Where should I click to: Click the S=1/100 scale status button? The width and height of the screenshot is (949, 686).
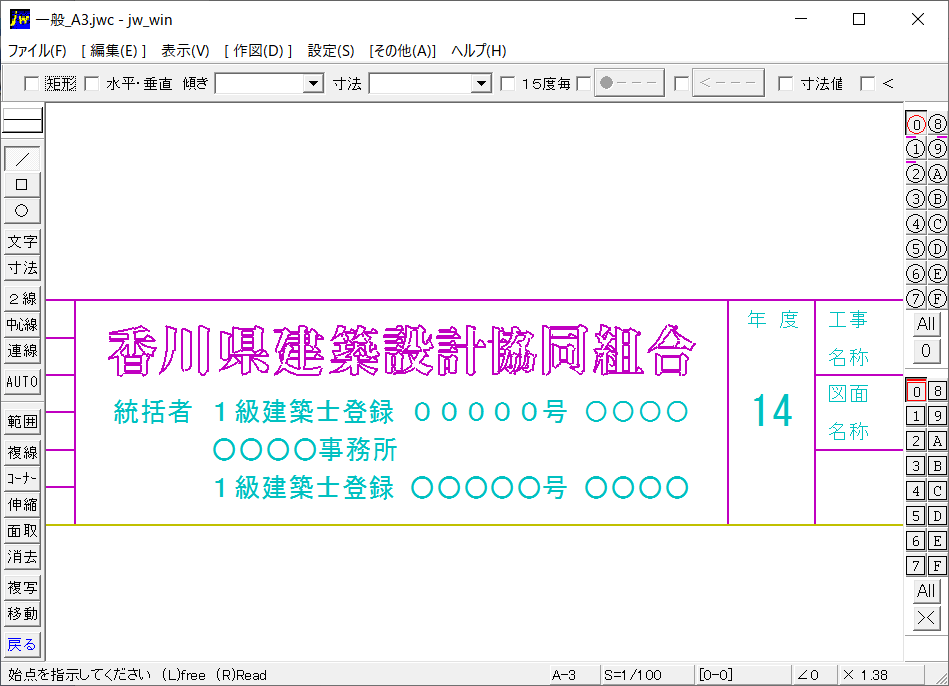647,674
